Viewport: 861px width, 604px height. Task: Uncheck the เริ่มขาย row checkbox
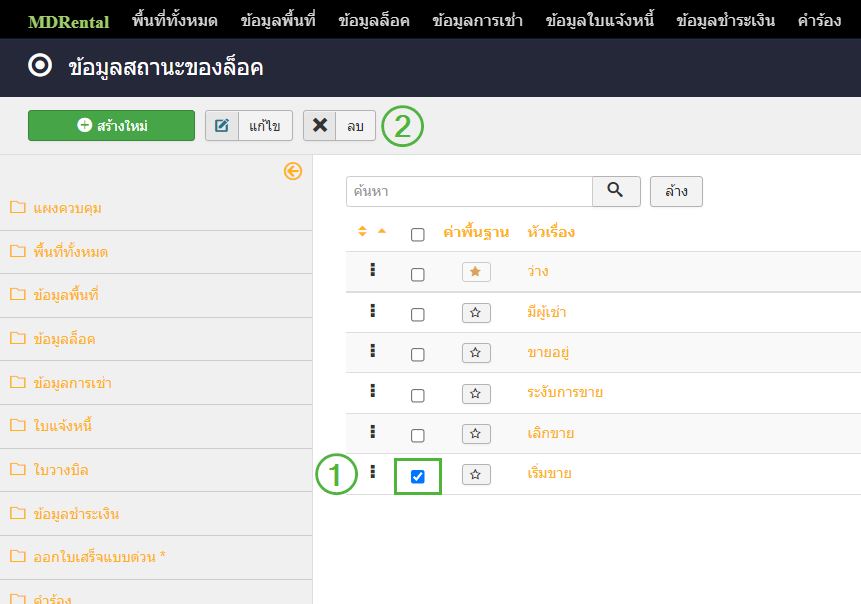coord(418,477)
